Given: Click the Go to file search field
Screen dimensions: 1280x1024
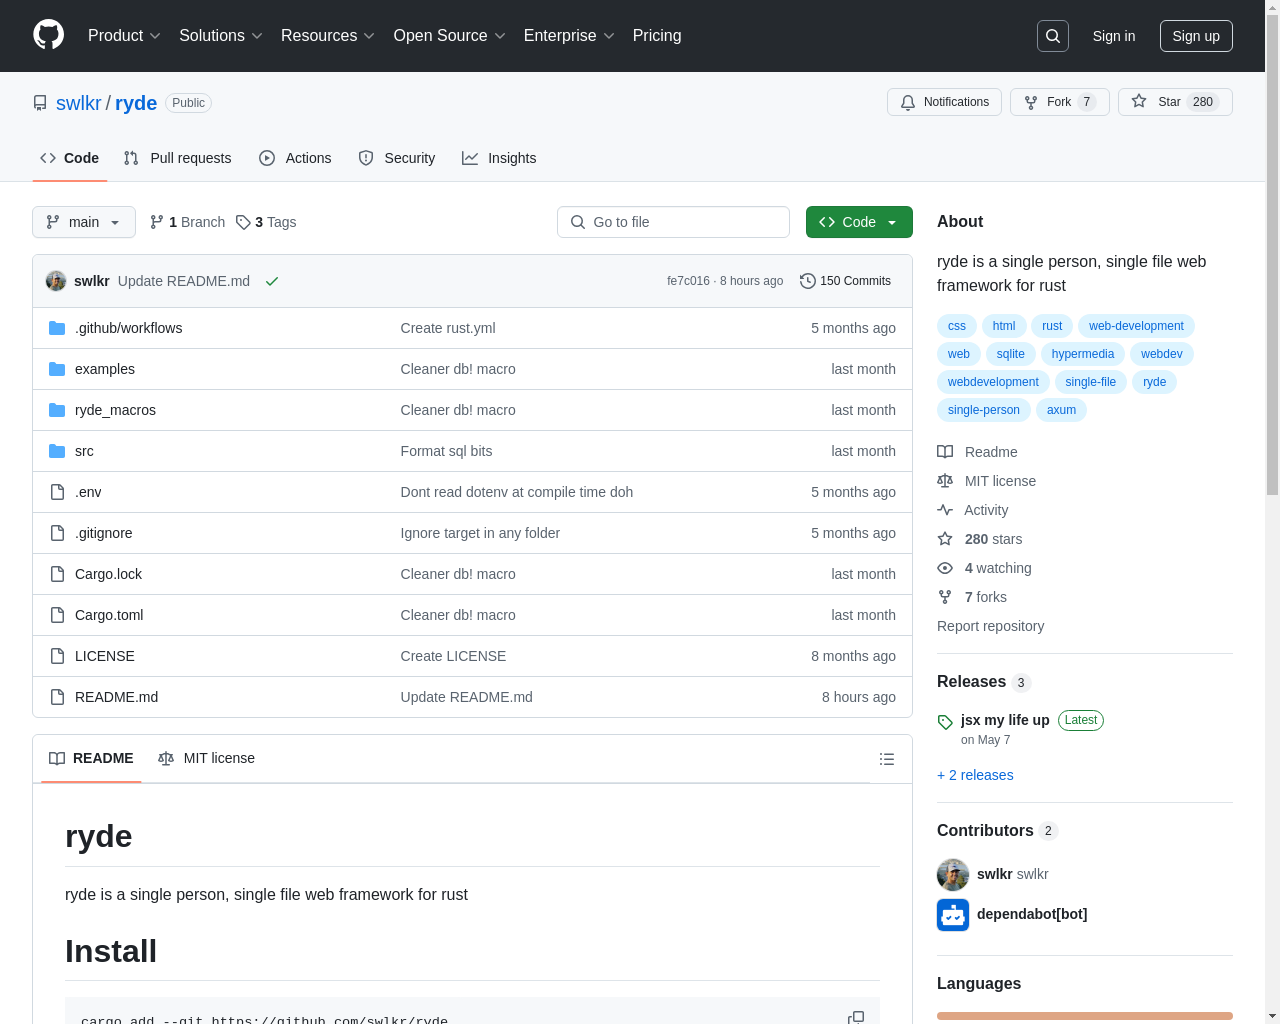Looking at the screenshot, I should point(673,222).
